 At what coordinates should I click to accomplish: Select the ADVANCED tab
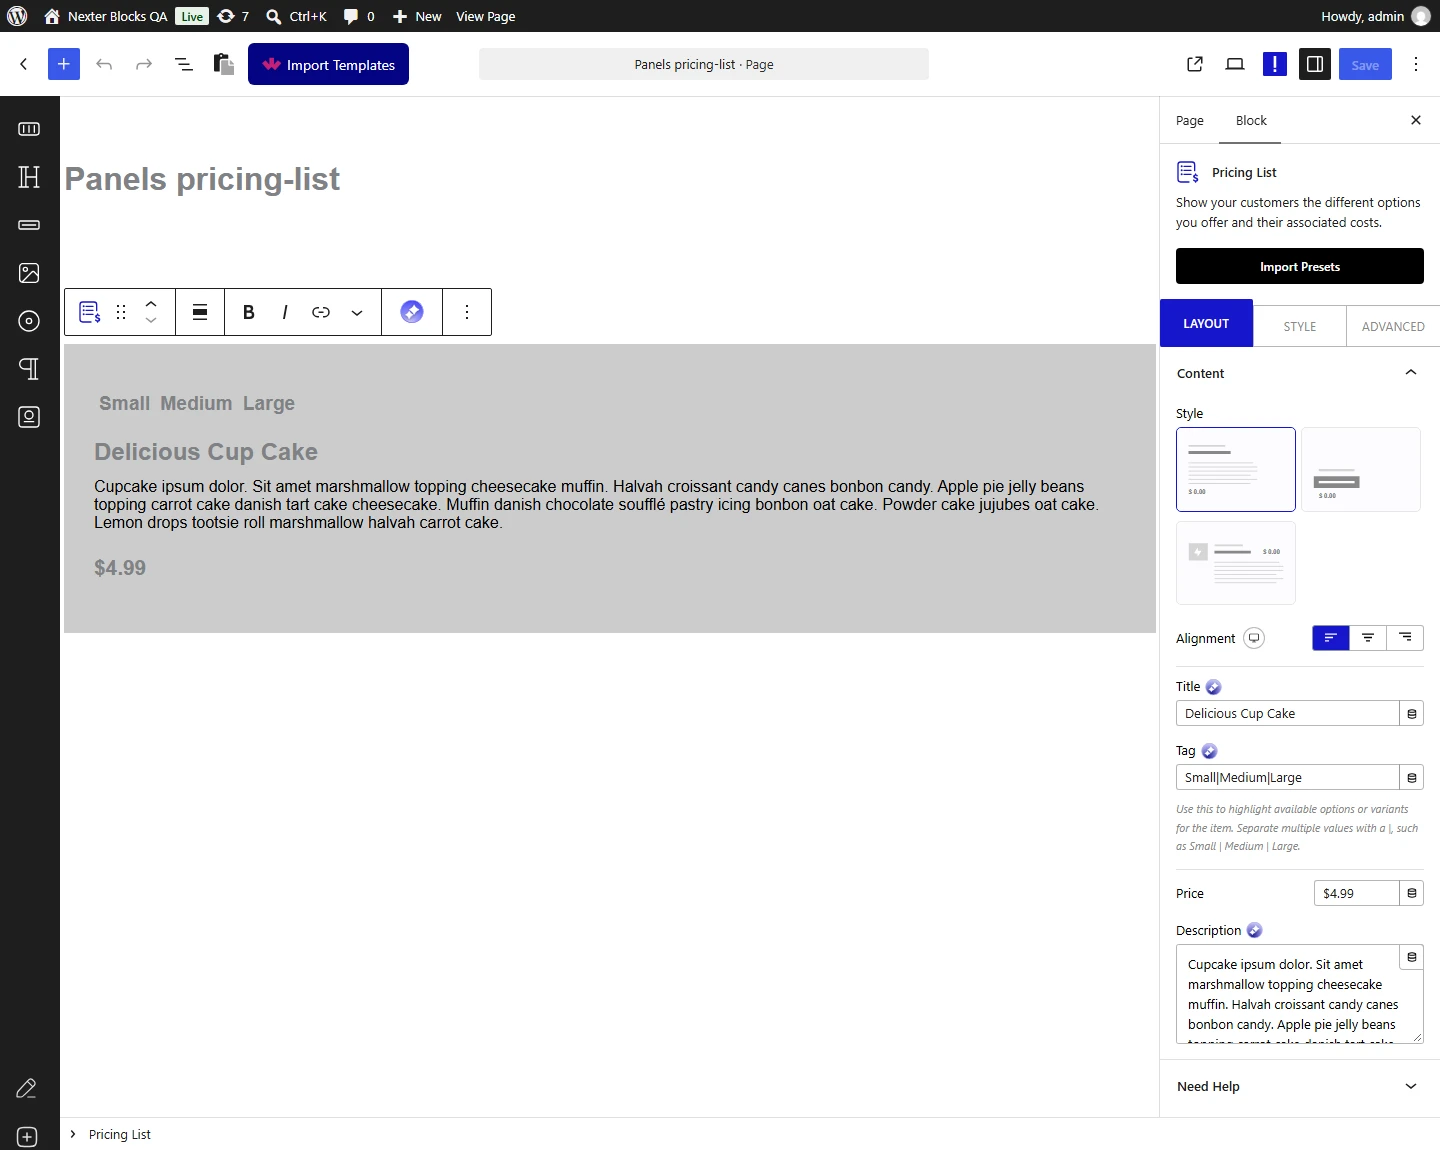point(1393,326)
